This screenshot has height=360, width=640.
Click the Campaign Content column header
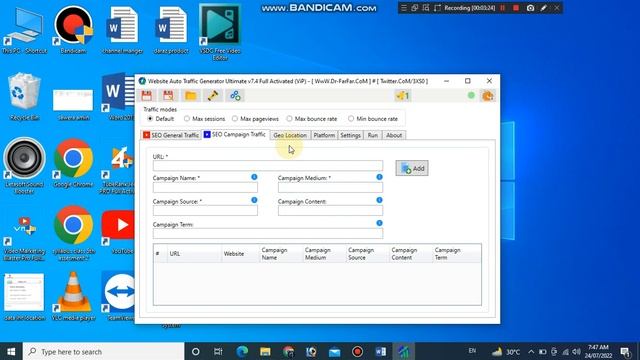click(411, 253)
